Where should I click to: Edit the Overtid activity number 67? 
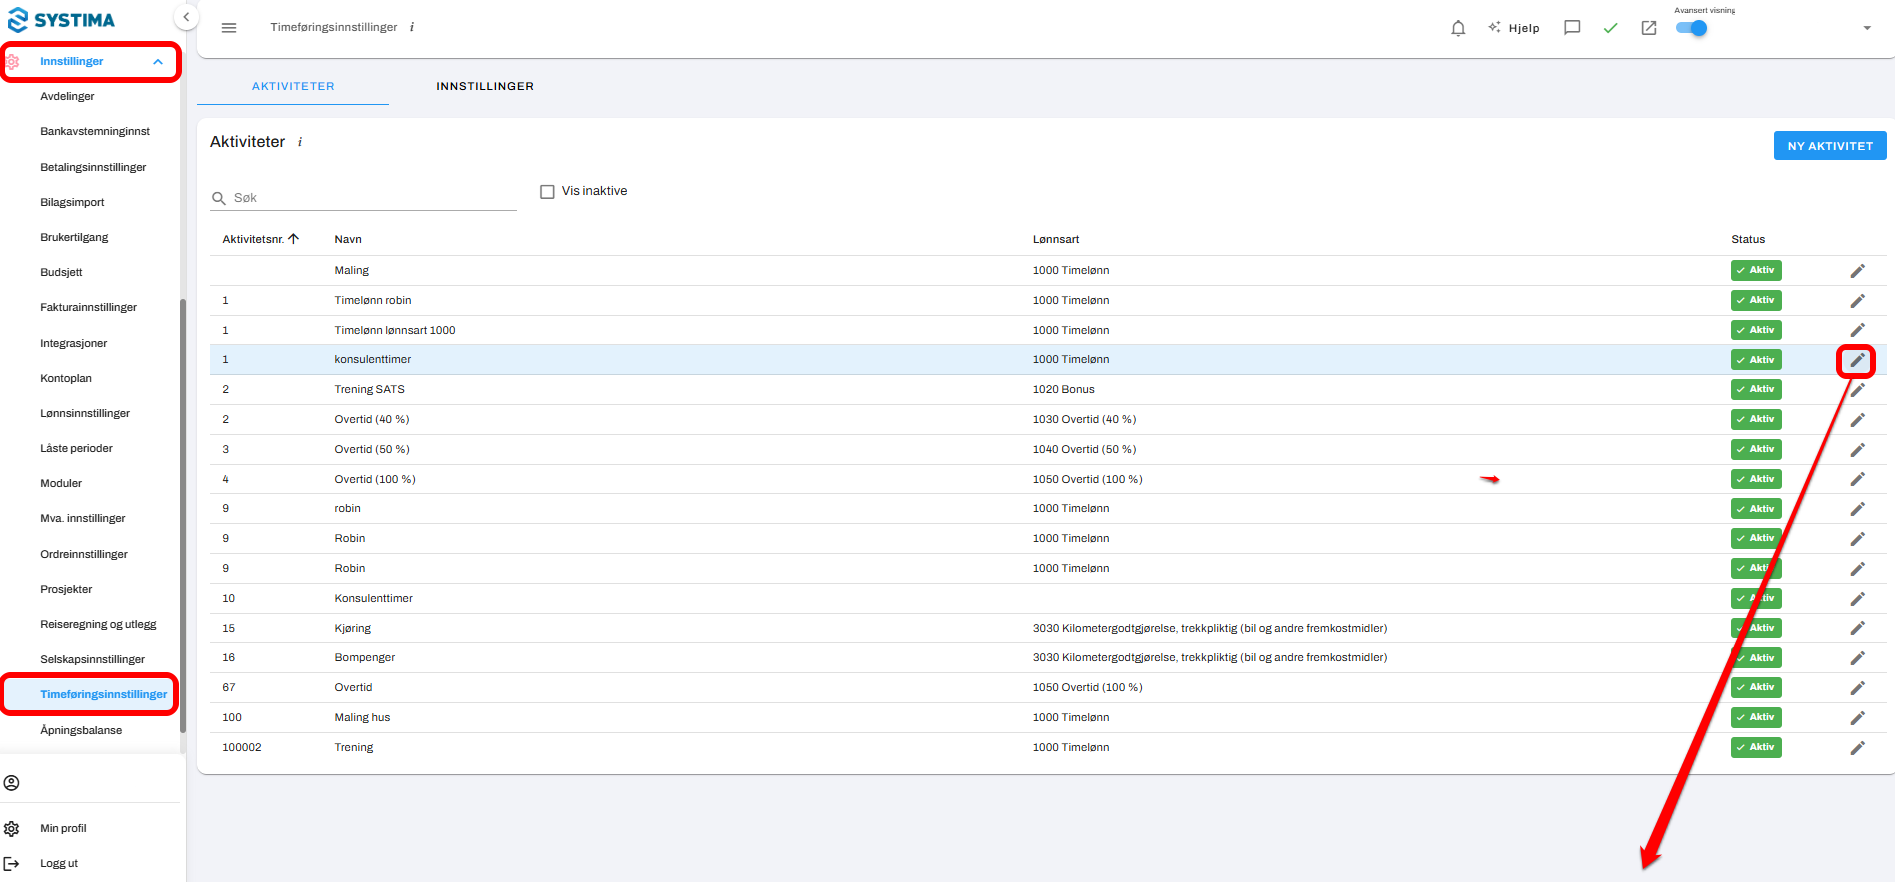coord(1857,688)
